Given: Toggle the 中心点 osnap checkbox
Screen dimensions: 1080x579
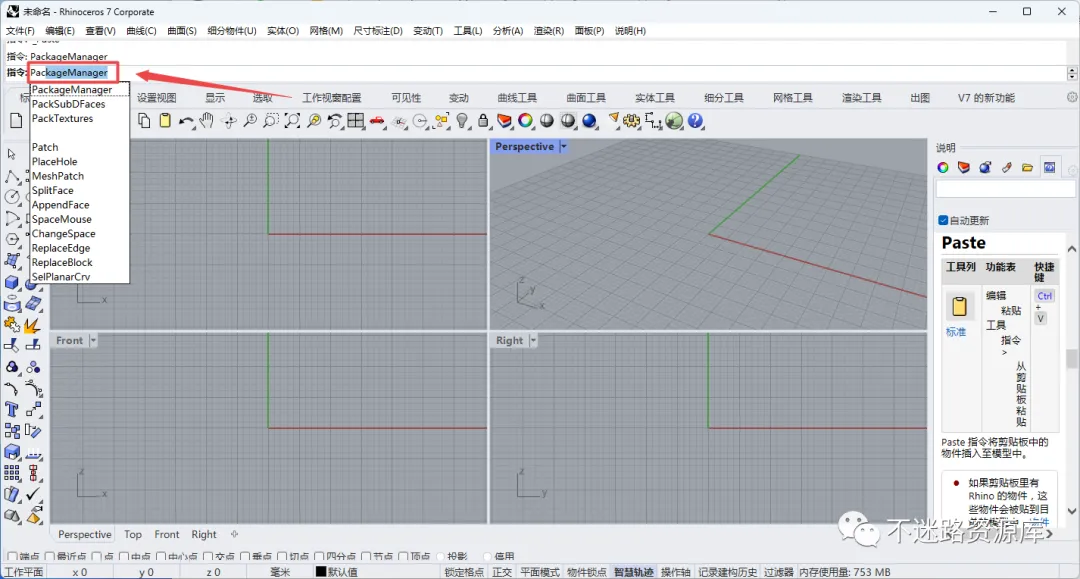Looking at the screenshot, I should pyautogui.click(x=160, y=556).
